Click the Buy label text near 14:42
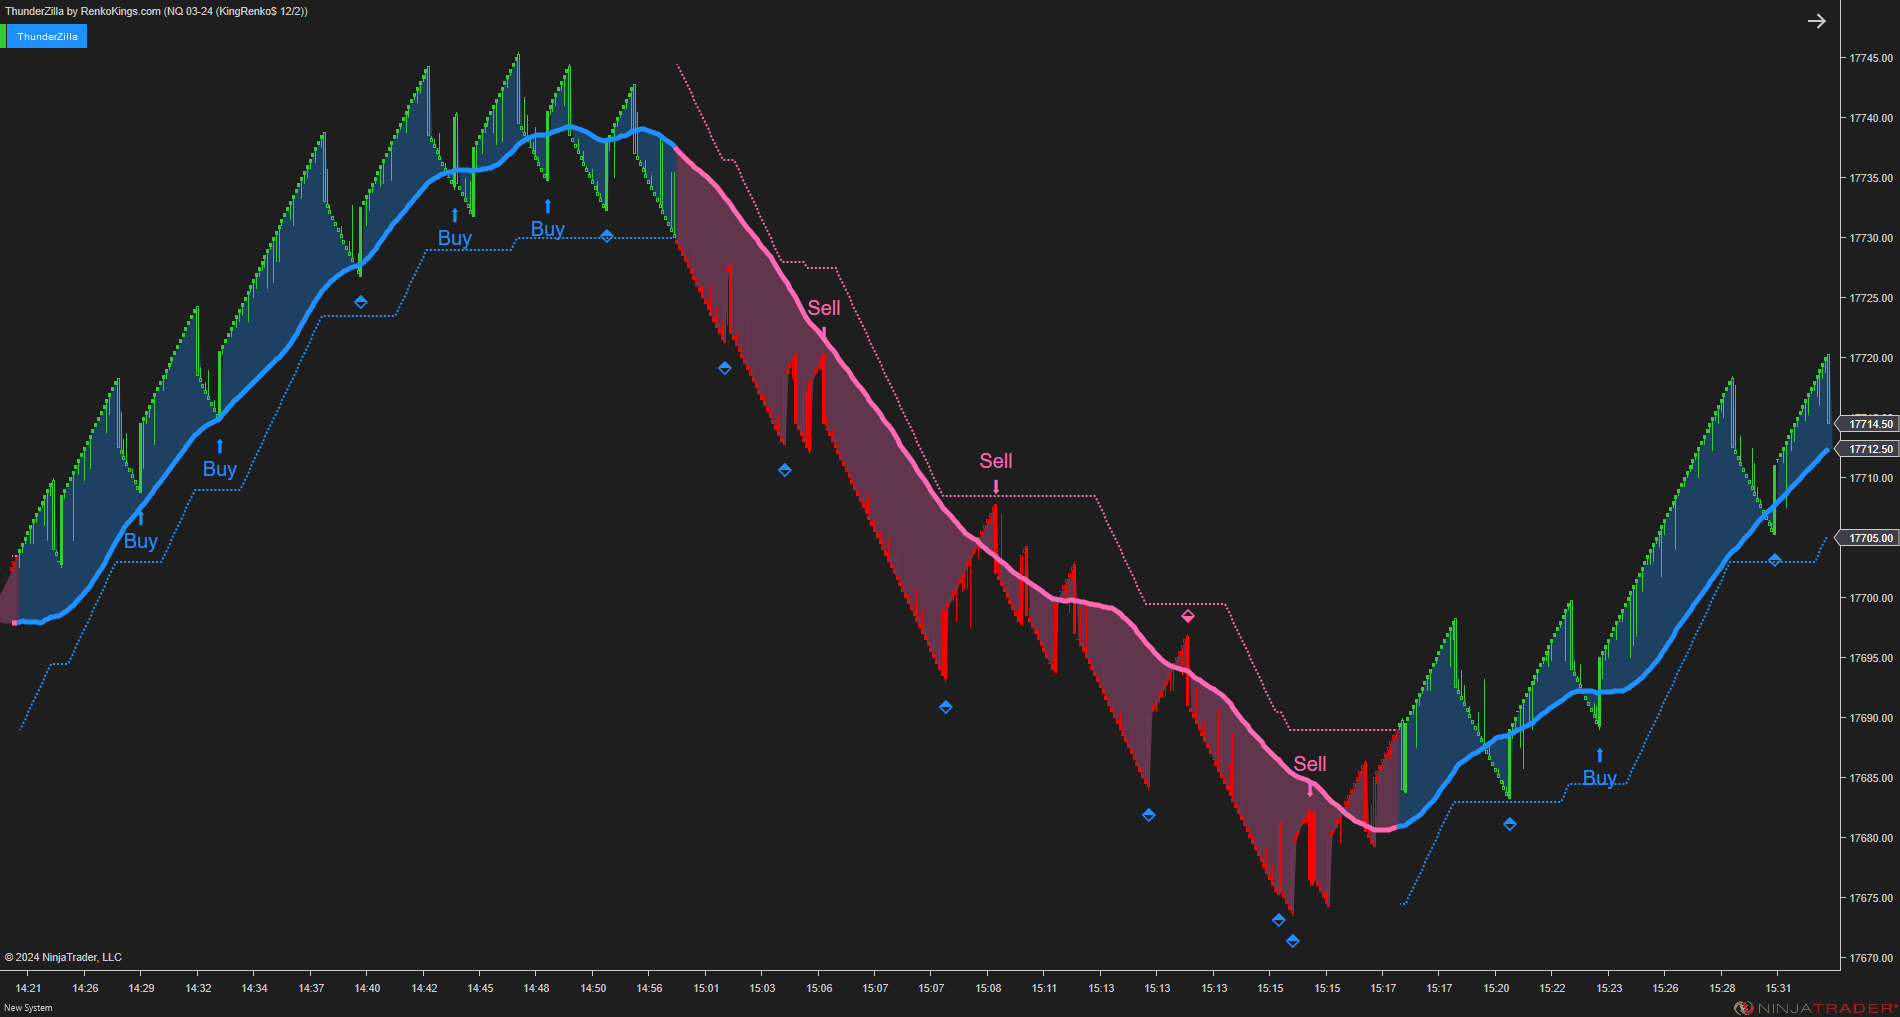The image size is (1900, 1017). 455,239
